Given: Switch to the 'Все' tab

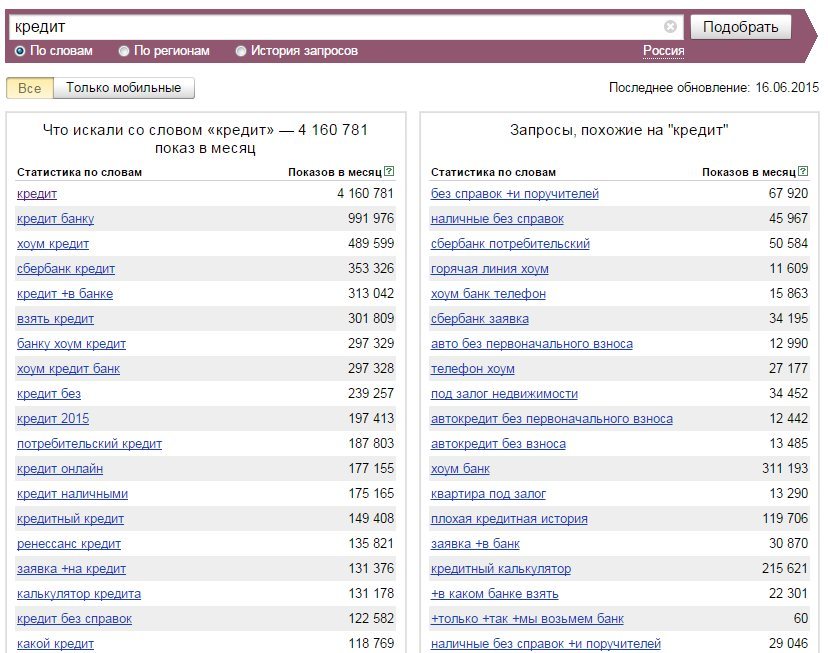Looking at the screenshot, I should coord(30,88).
